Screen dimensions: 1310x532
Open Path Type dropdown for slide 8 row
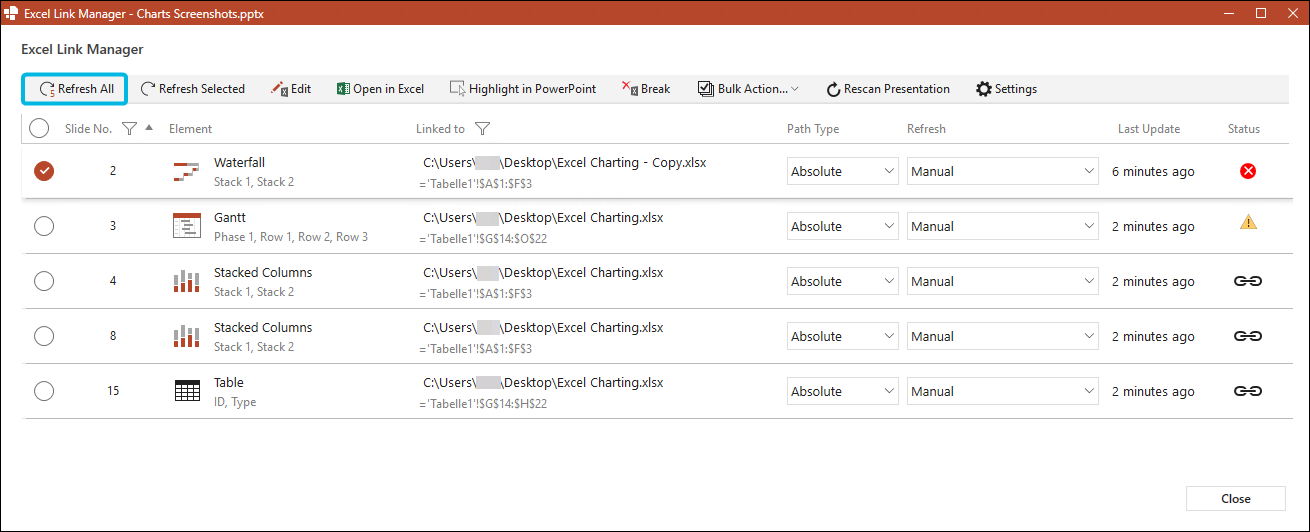tap(843, 336)
